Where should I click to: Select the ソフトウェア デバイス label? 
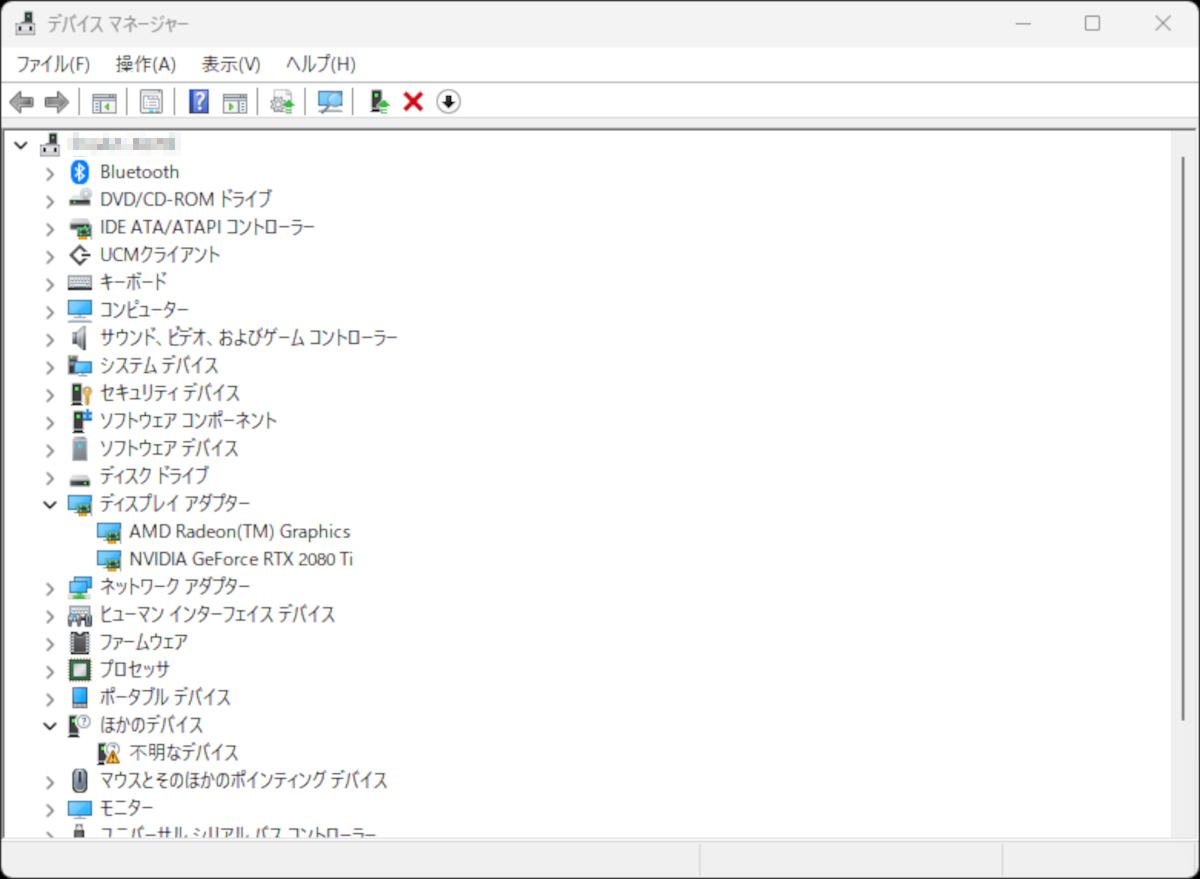pyautogui.click(x=169, y=448)
